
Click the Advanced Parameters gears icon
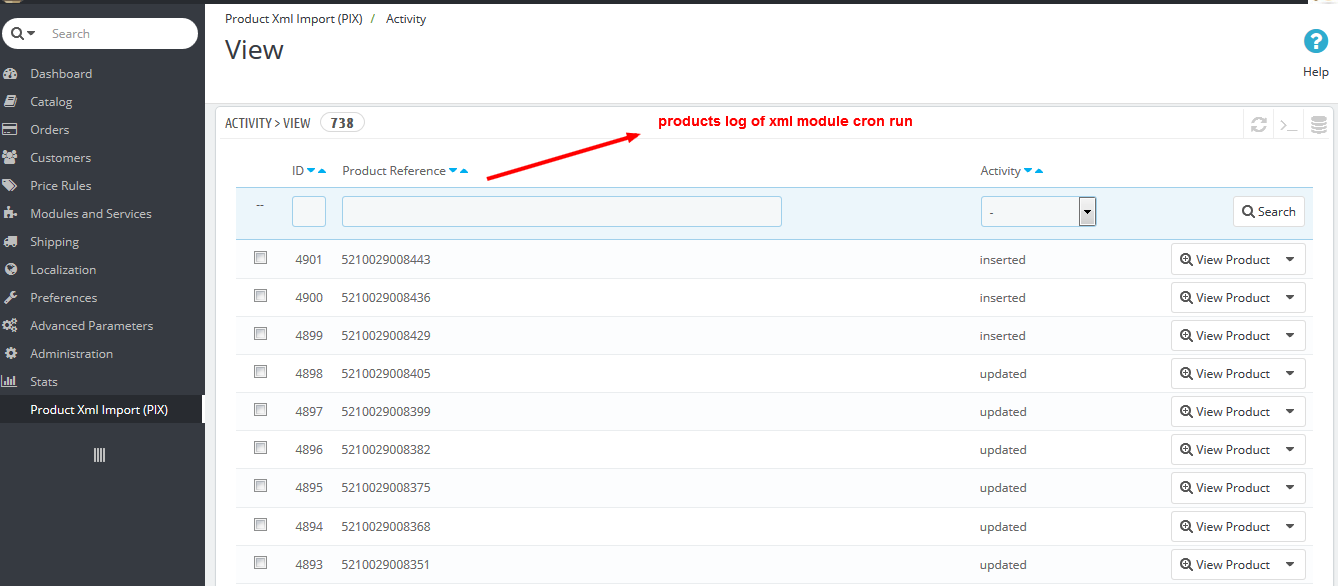tap(10, 326)
